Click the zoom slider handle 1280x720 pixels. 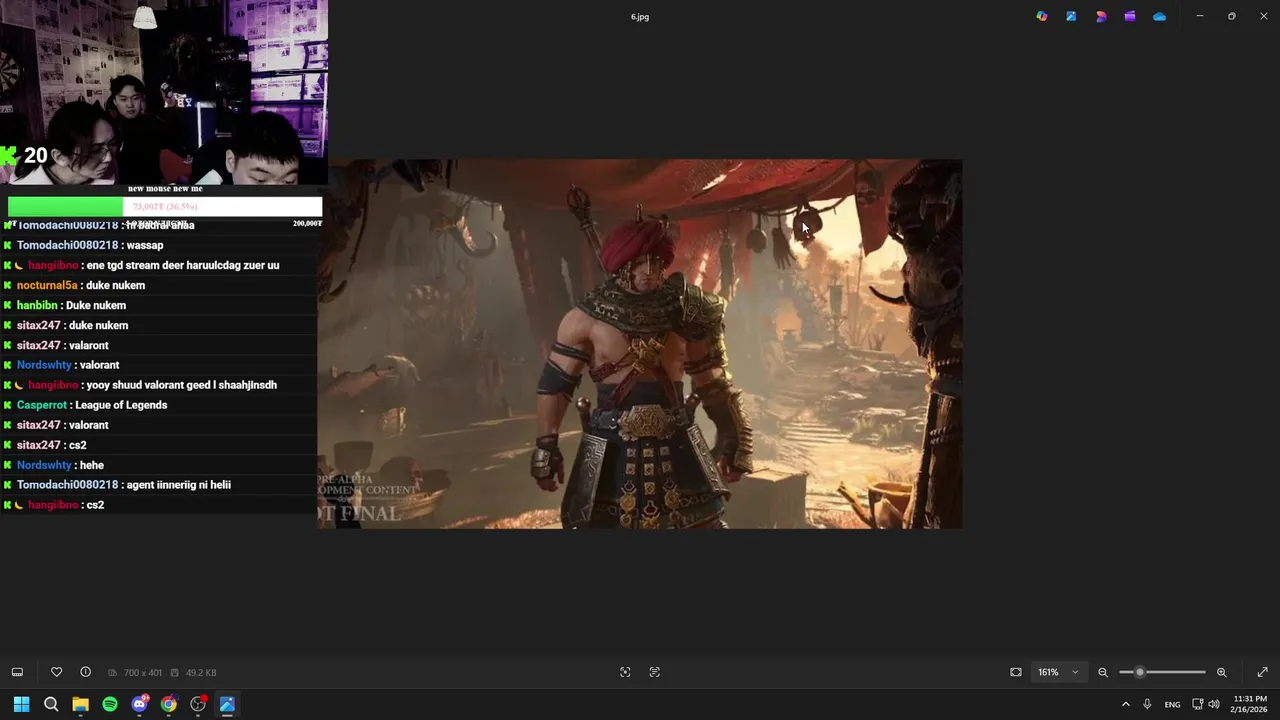(1140, 672)
